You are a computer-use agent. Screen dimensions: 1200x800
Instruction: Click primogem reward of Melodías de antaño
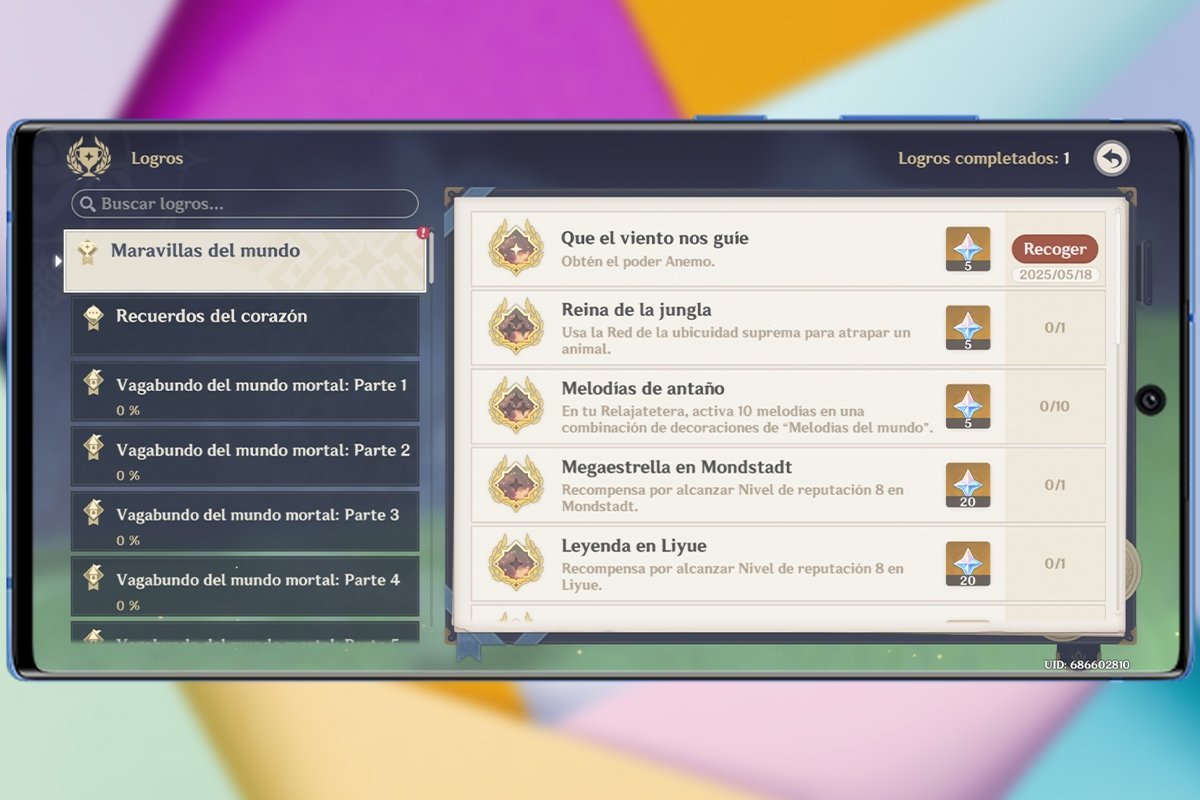coord(968,406)
